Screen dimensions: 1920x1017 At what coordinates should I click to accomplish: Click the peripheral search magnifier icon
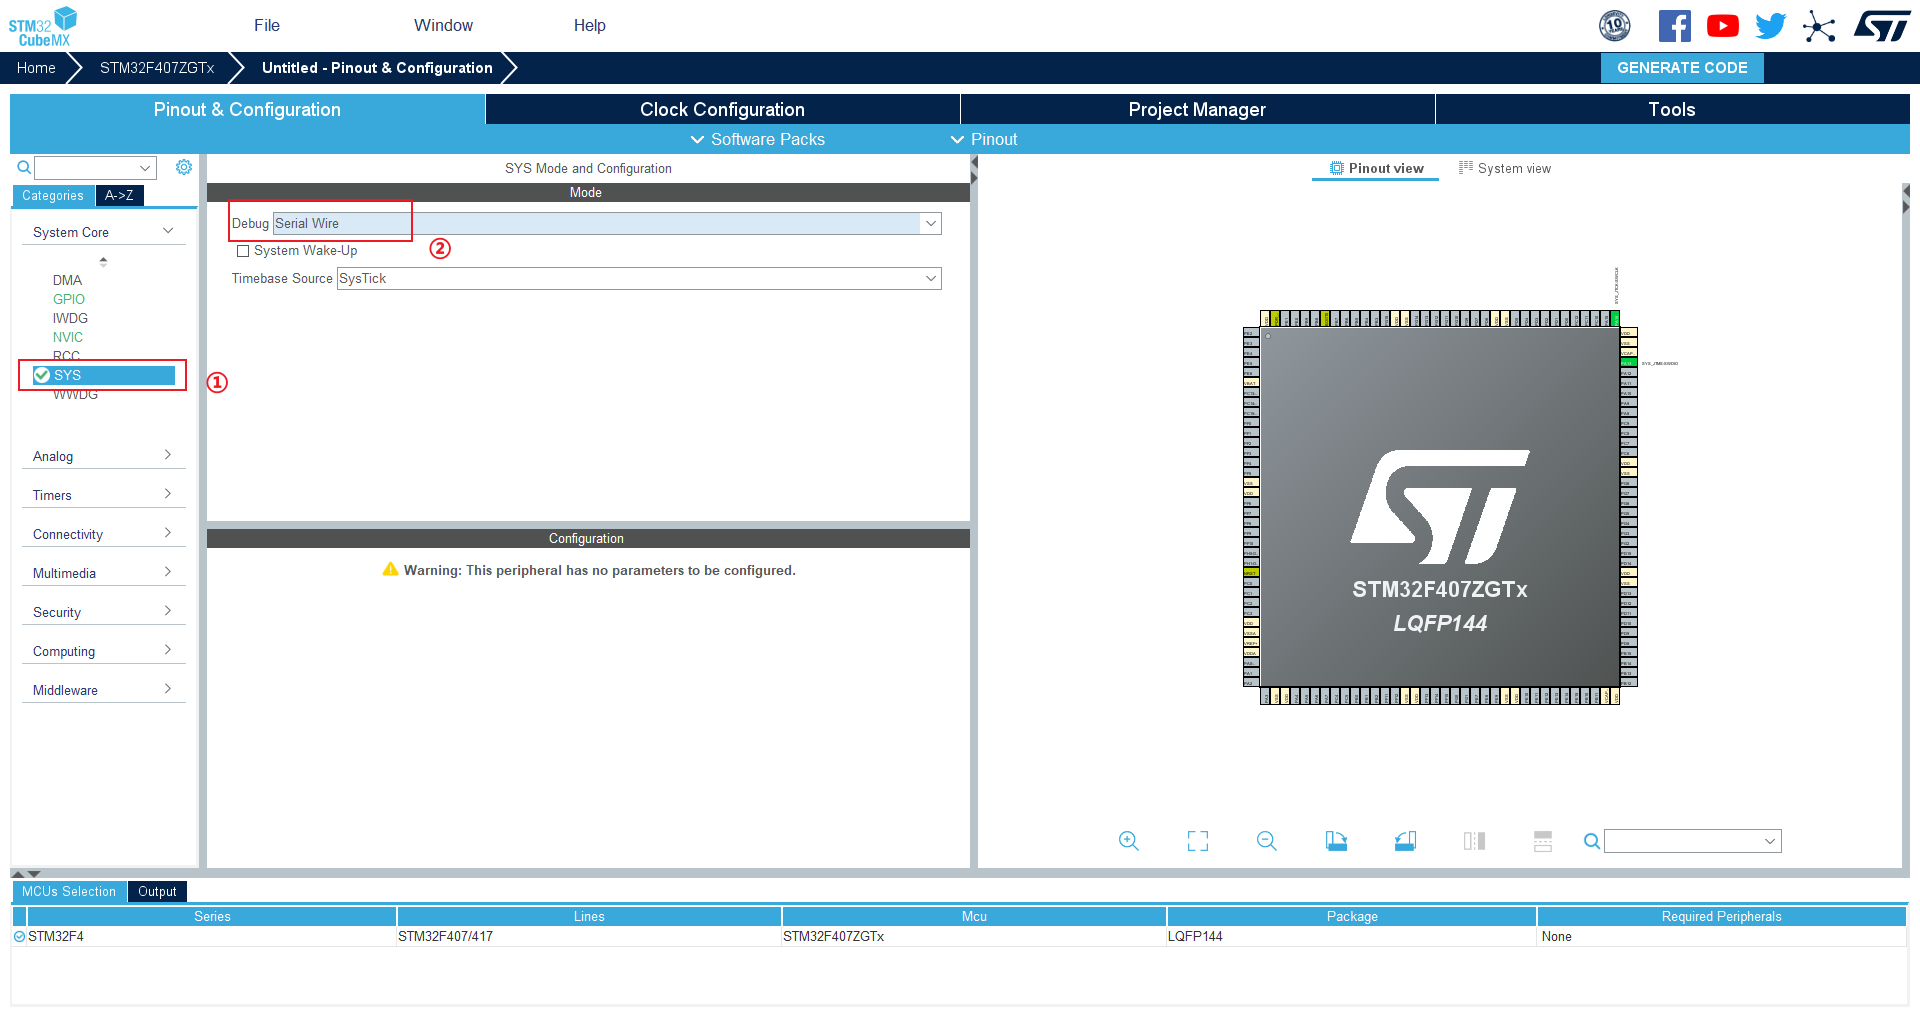click(24, 167)
